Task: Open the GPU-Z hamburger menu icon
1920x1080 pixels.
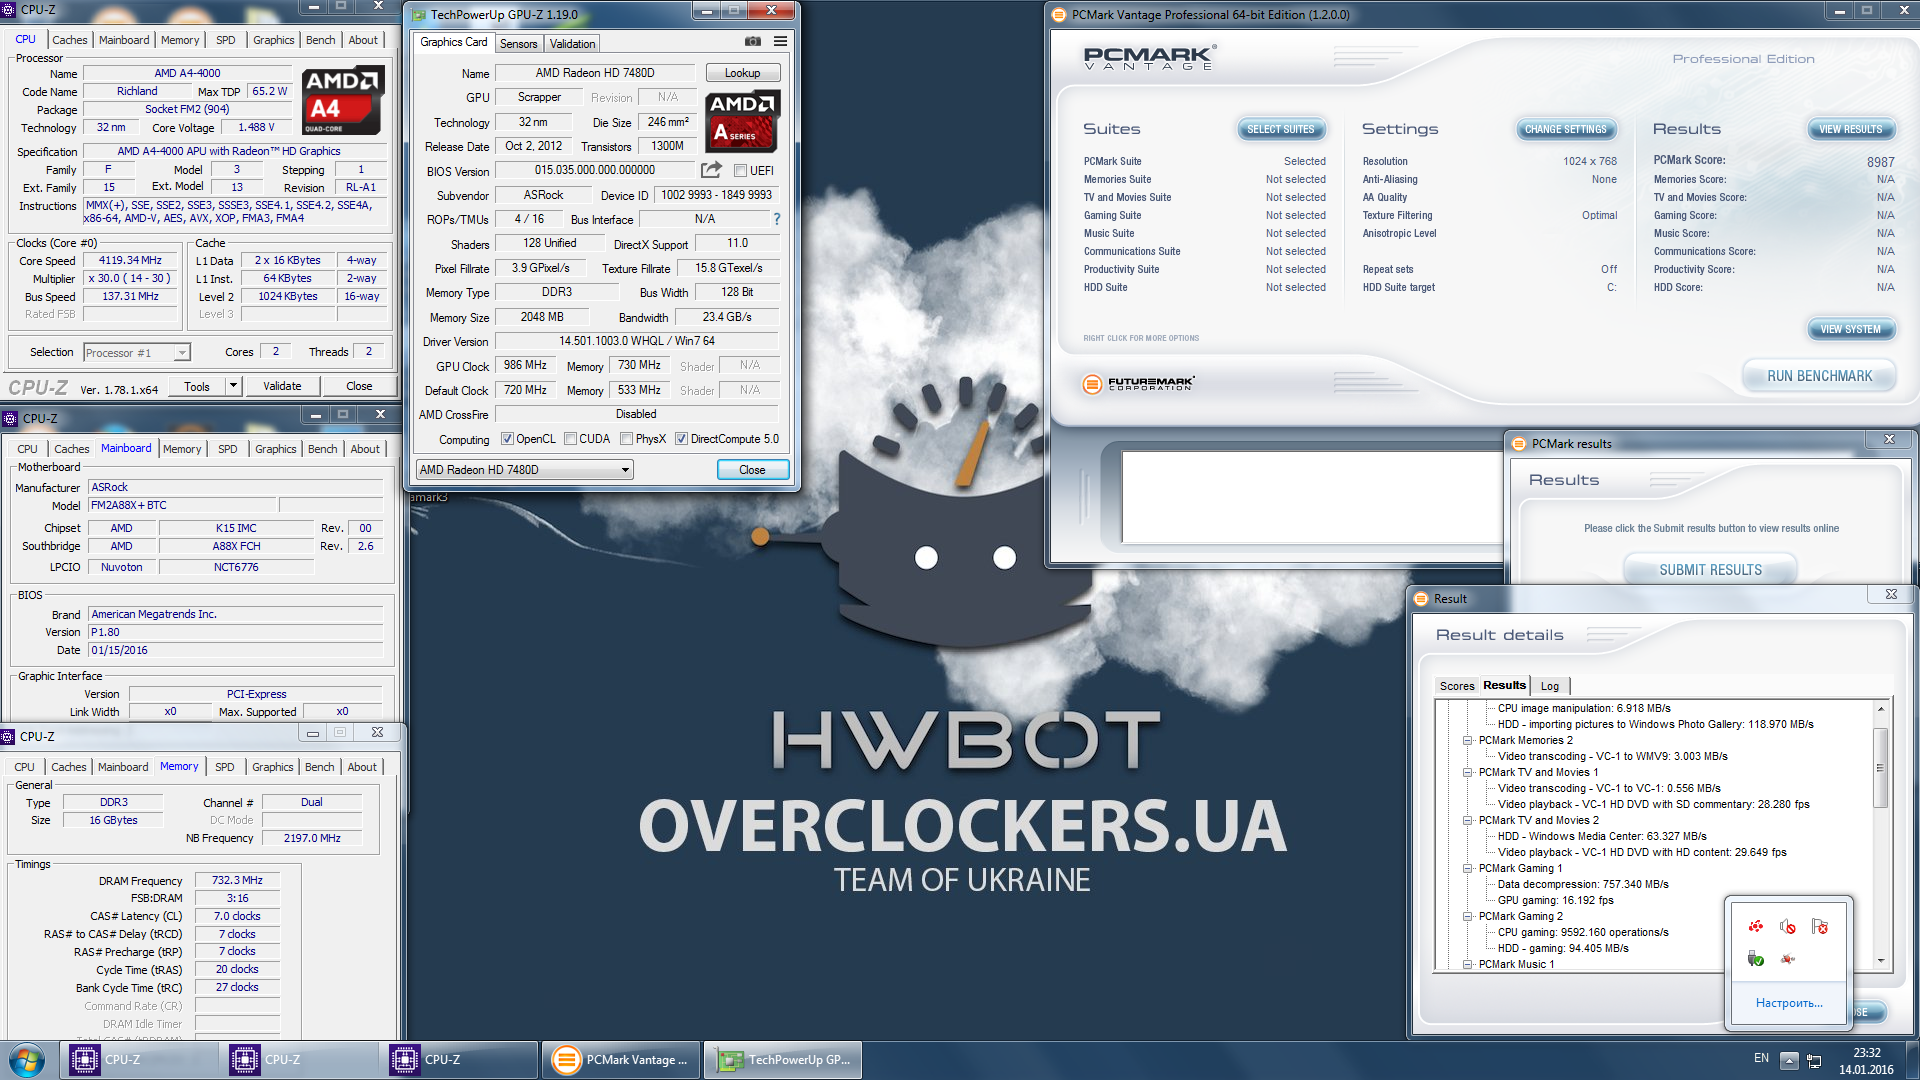Action: coord(780,42)
